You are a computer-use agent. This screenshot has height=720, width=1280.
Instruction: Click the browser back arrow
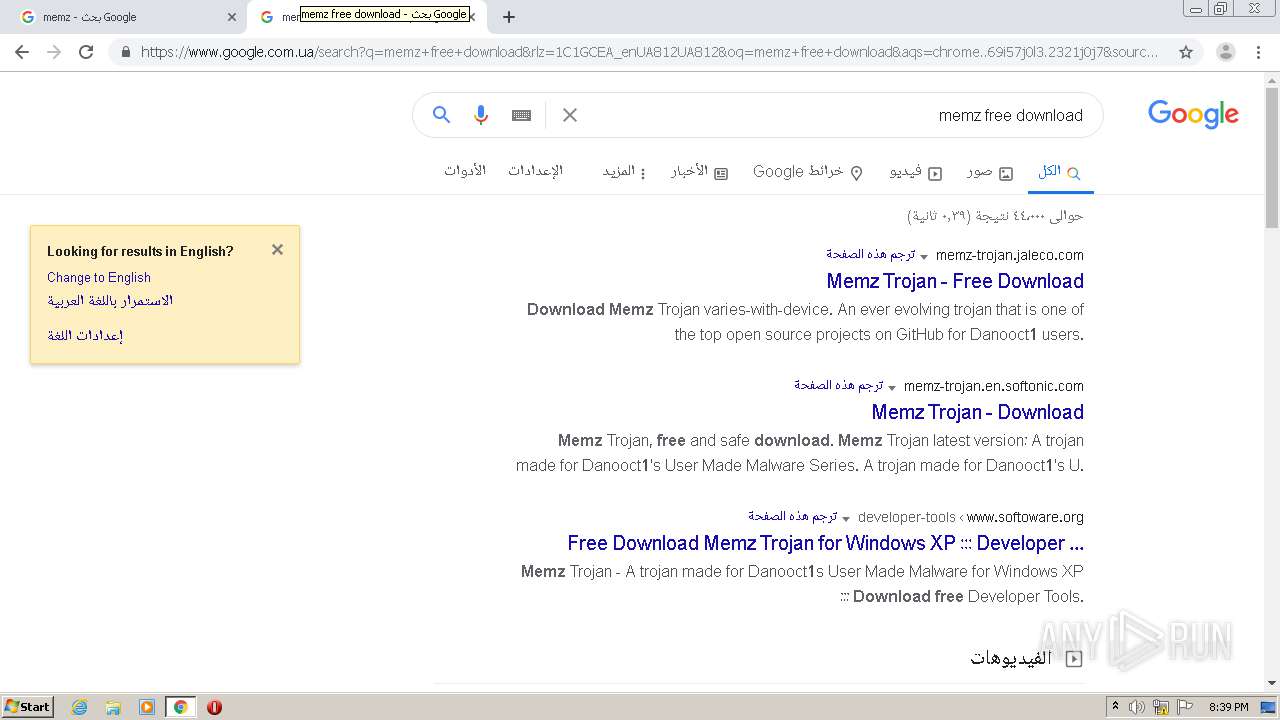[x=22, y=52]
